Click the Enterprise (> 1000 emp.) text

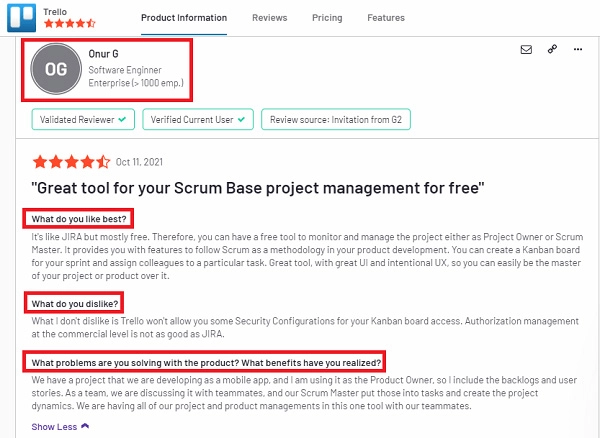coord(136,83)
